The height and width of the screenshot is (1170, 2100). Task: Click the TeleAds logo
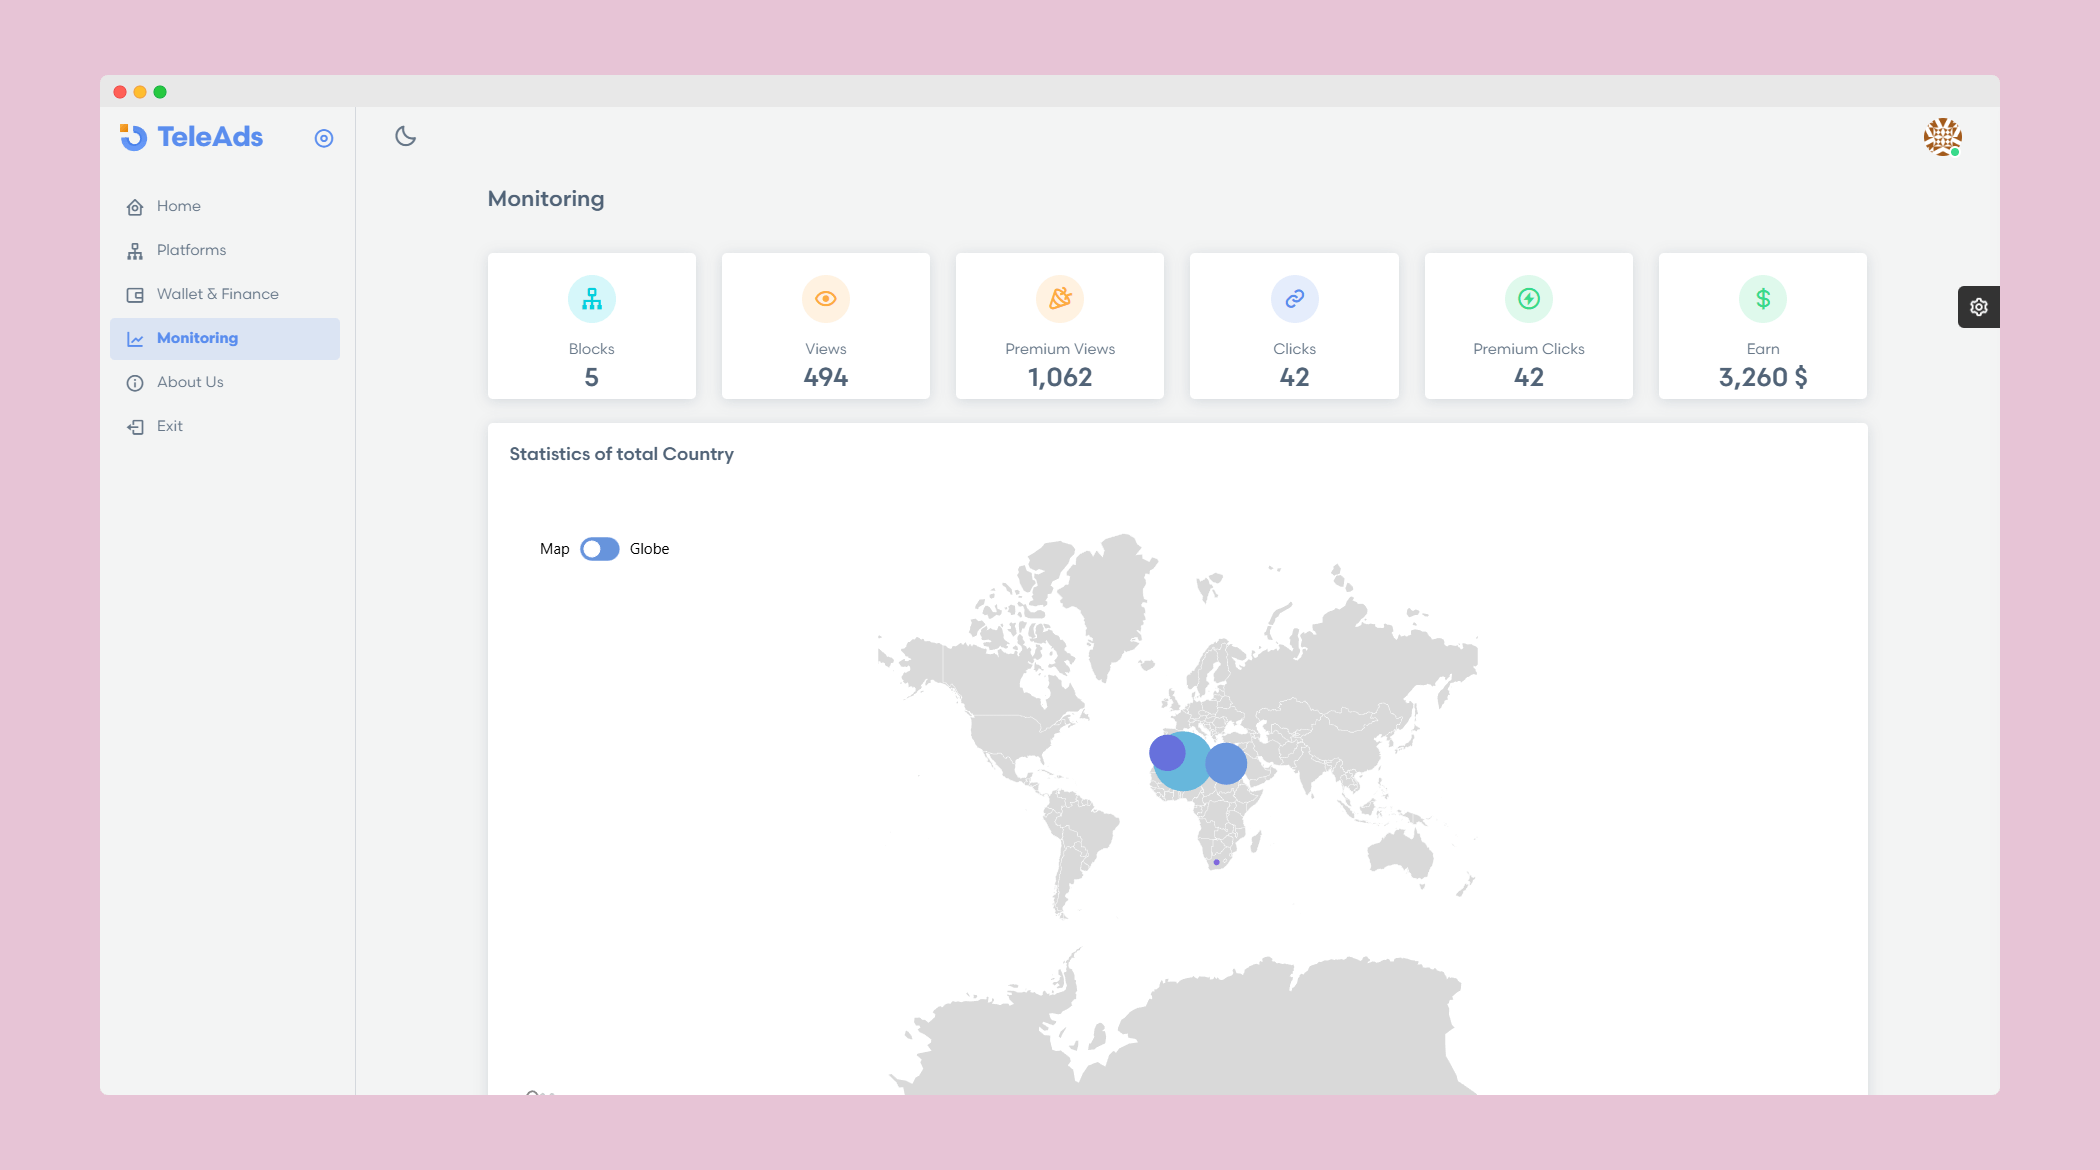(x=192, y=137)
